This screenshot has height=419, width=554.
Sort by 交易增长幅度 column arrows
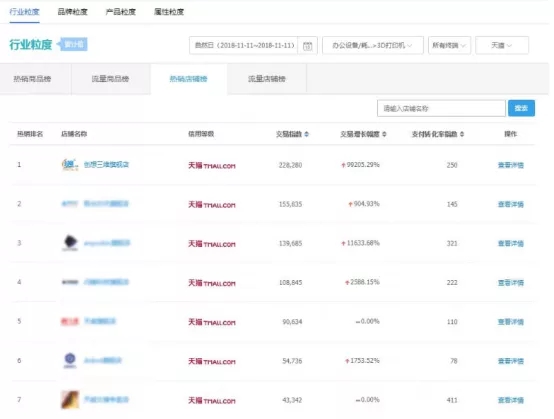pos(384,134)
